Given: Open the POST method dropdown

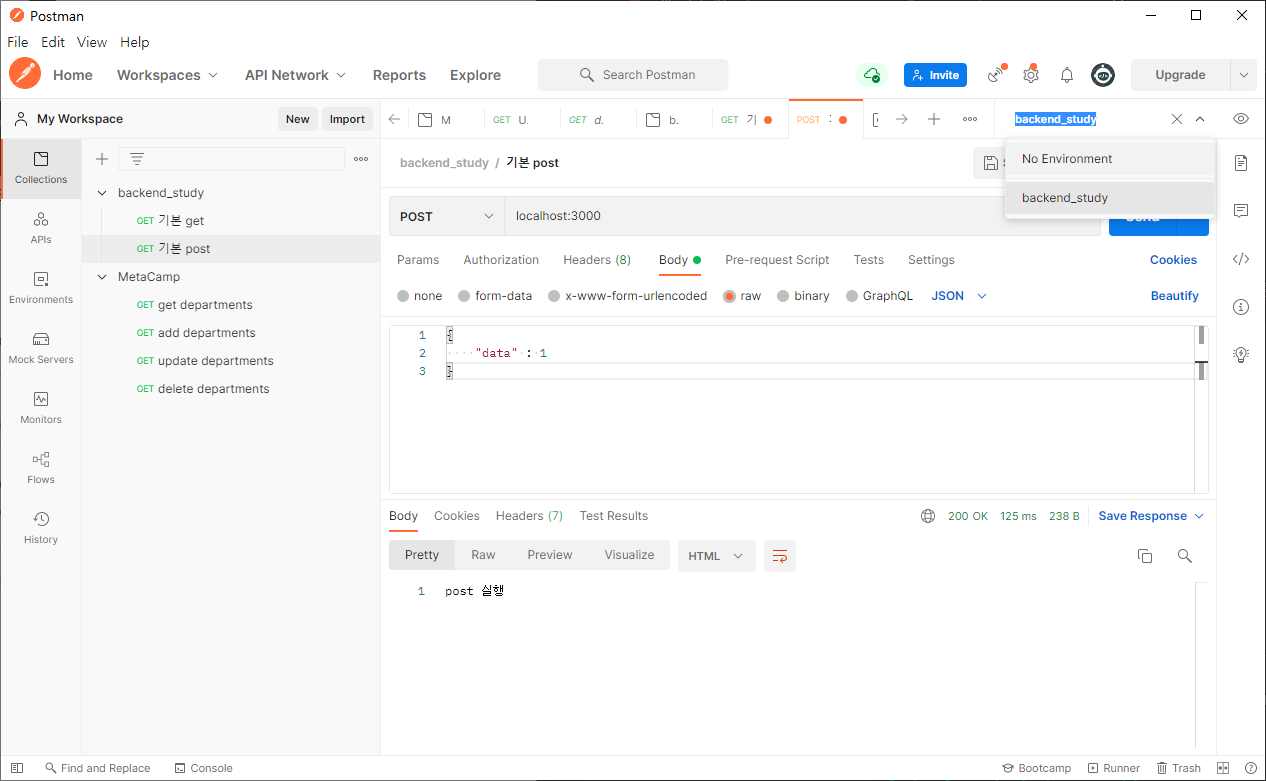Looking at the screenshot, I should click(x=447, y=216).
